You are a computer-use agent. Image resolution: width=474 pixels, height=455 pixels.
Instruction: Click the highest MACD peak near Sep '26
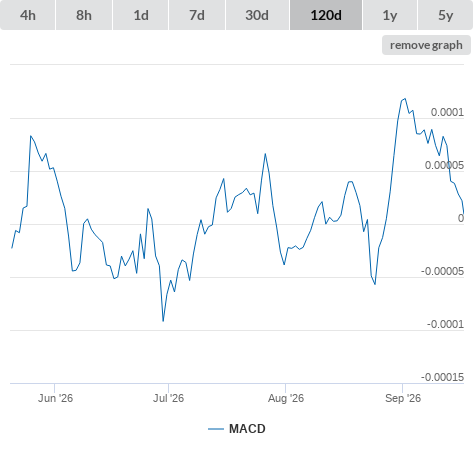pos(405,99)
